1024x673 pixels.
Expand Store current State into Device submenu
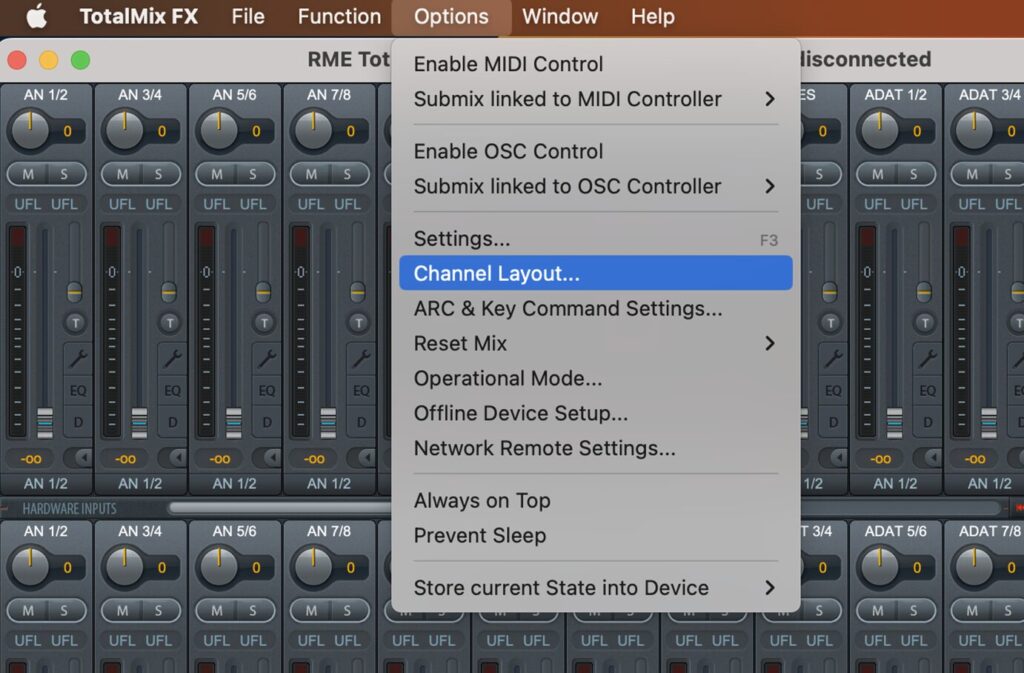561,588
